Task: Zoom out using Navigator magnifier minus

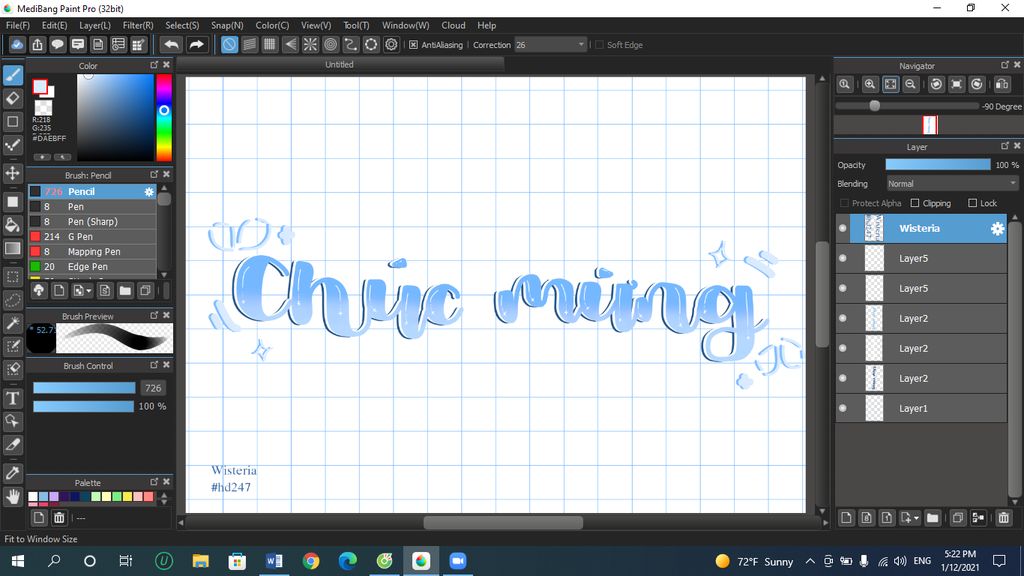Action: pos(910,84)
